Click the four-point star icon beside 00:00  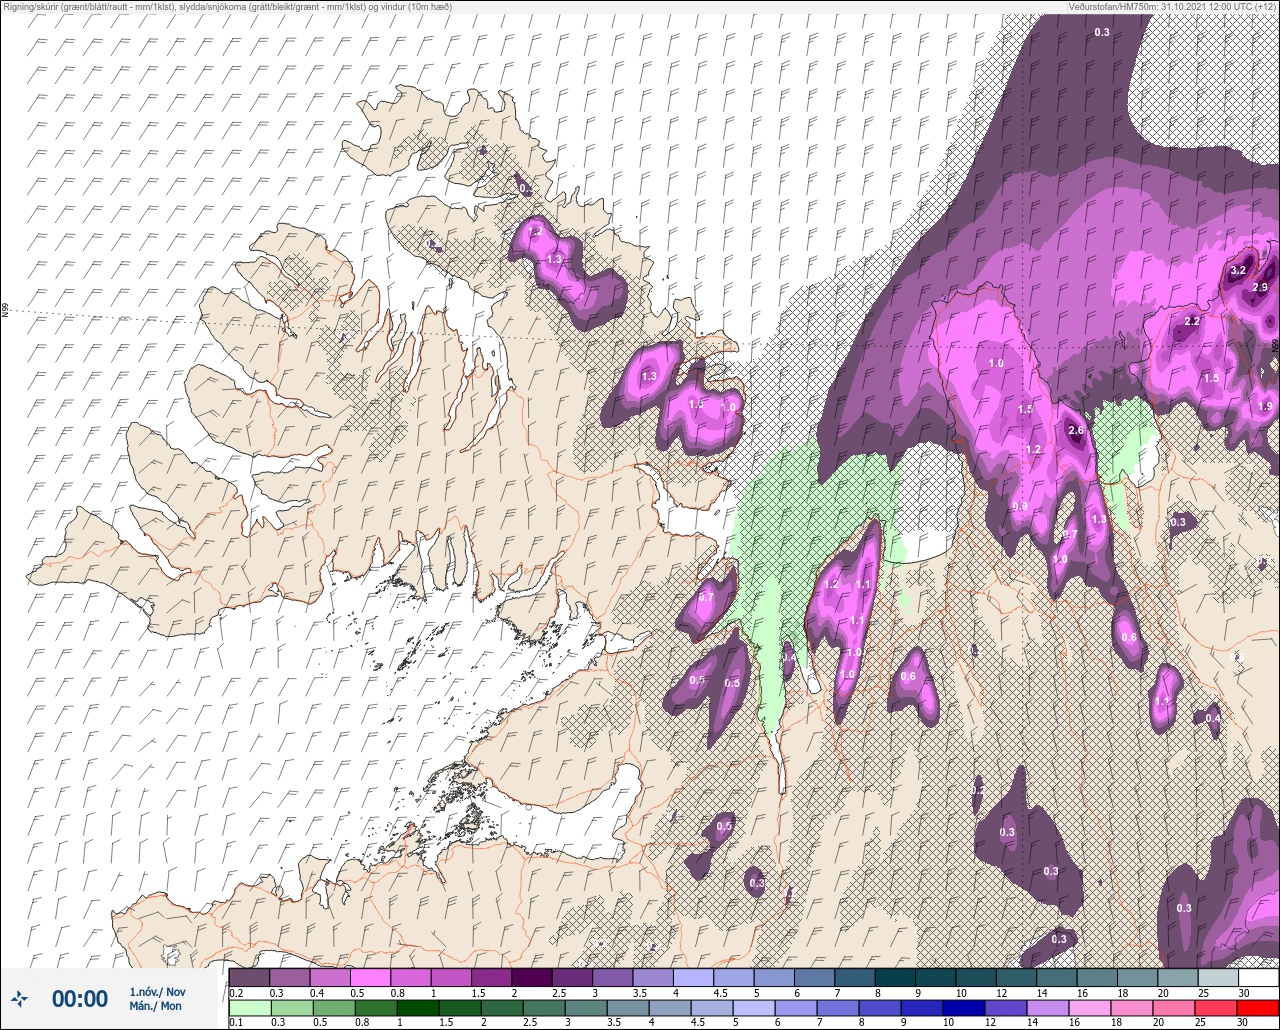(20, 998)
